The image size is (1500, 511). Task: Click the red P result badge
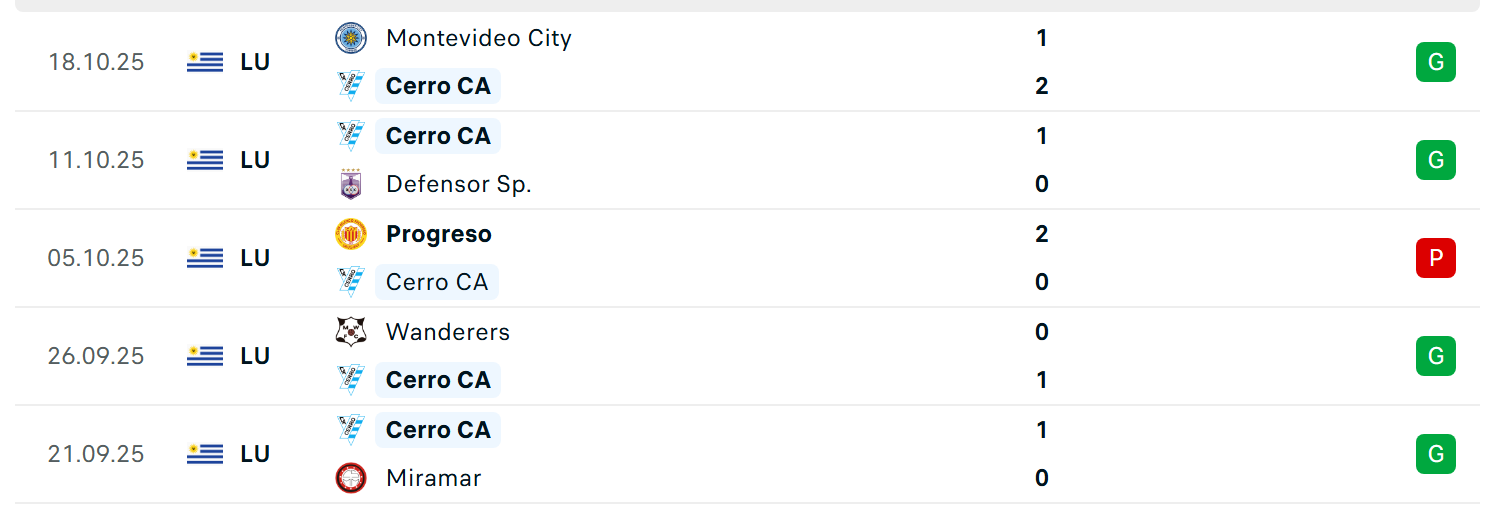tap(1436, 258)
